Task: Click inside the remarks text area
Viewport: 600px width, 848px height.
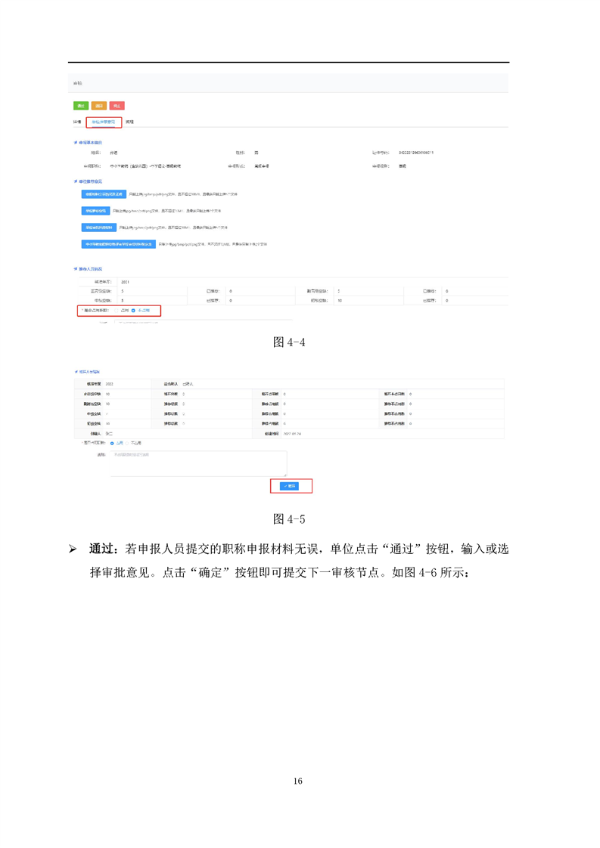Action: 195,462
